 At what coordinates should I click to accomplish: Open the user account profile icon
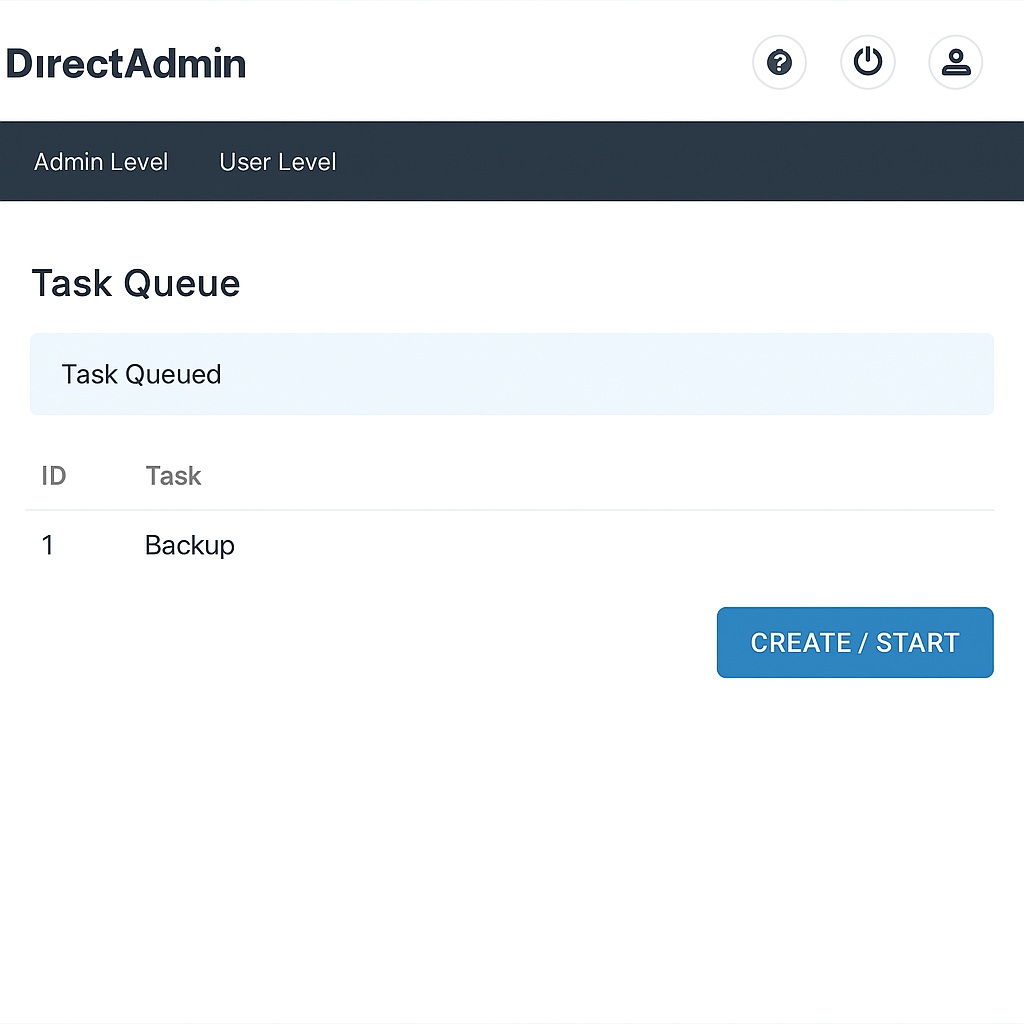[955, 63]
